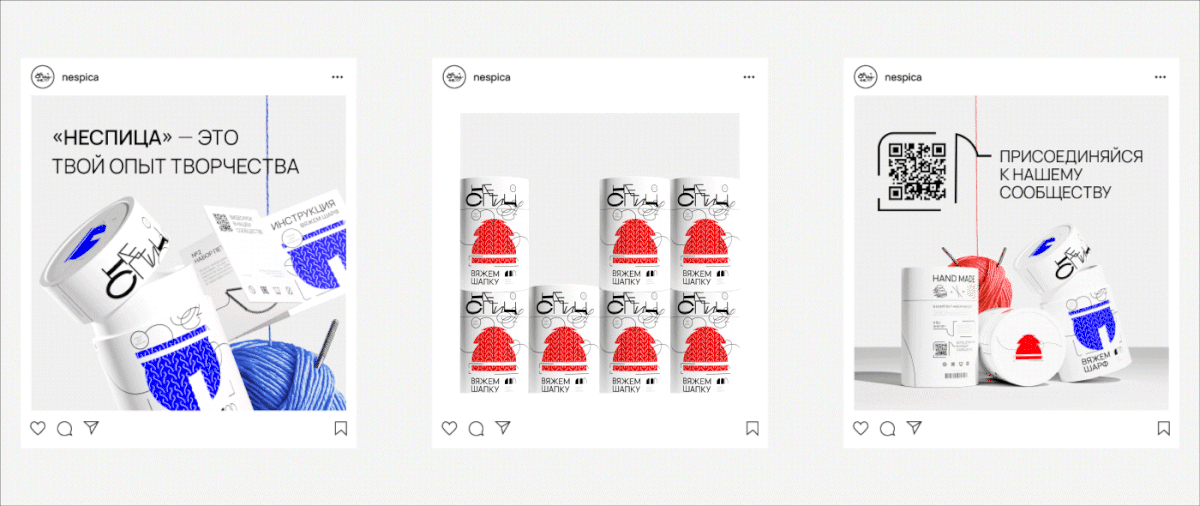Share the third post via send icon
Screen dimensions: 1200x506
[914, 428]
